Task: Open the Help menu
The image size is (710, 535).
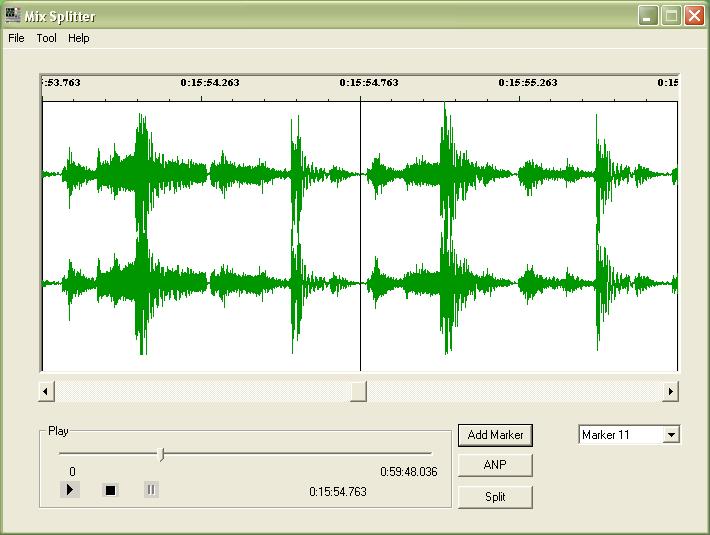Action: click(79, 38)
